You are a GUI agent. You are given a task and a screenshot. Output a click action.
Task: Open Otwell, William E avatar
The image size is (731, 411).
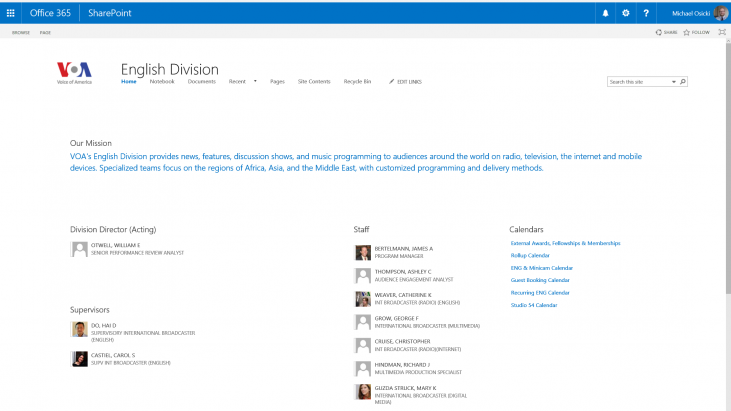coord(79,249)
